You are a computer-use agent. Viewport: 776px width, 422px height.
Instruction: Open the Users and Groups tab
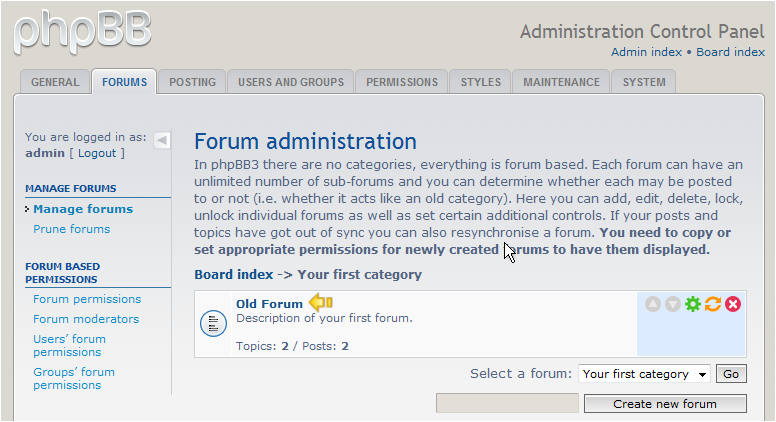pyautogui.click(x=291, y=82)
